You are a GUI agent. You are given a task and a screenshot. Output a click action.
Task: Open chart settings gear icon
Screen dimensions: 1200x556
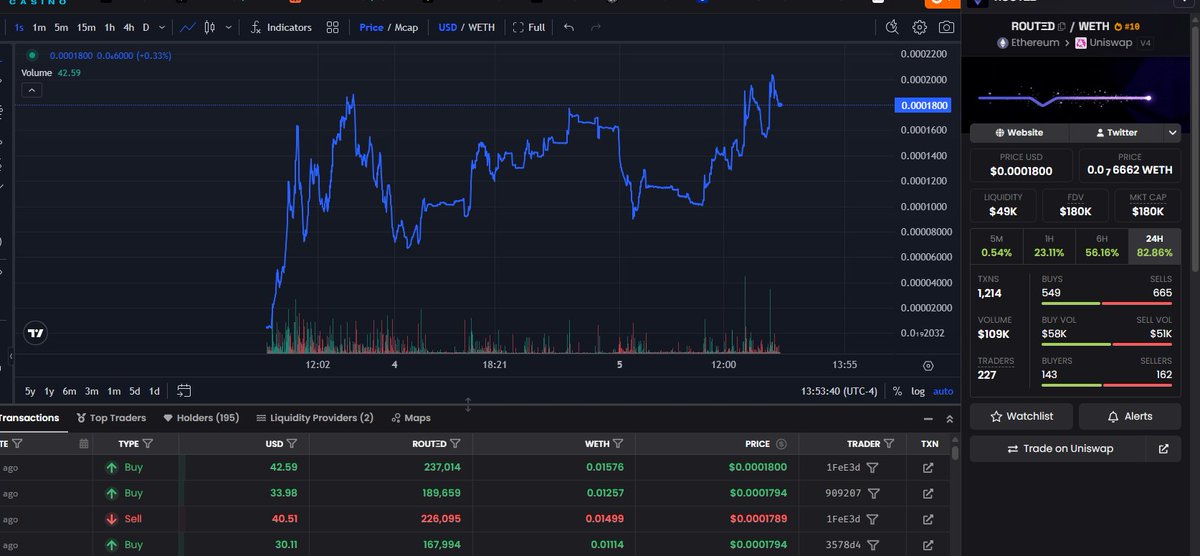click(x=920, y=27)
